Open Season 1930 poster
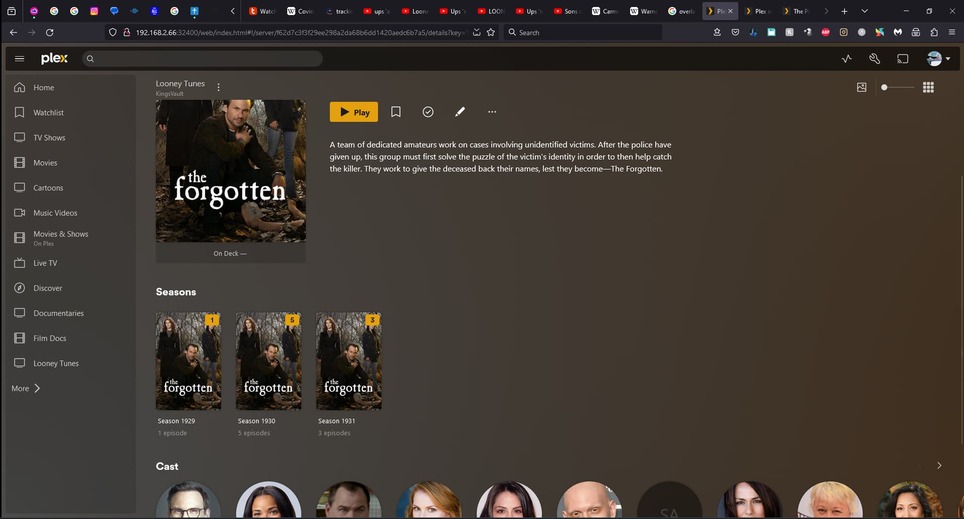 (269, 361)
